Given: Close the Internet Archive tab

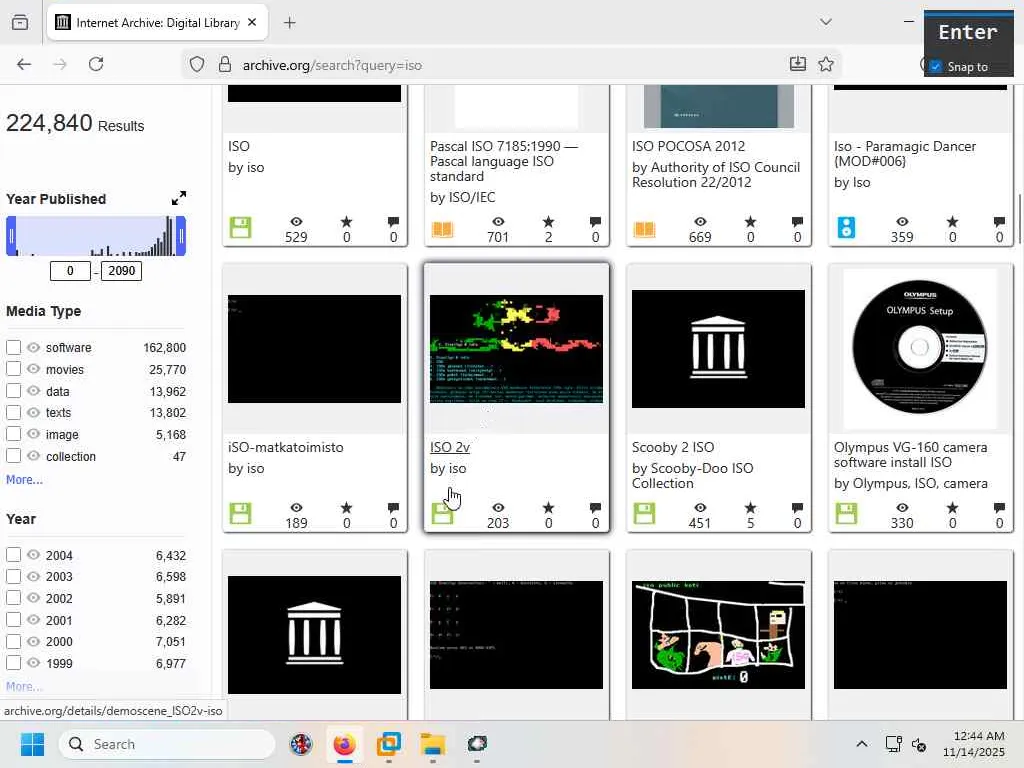Looking at the screenshot, I should pos(252,22).
